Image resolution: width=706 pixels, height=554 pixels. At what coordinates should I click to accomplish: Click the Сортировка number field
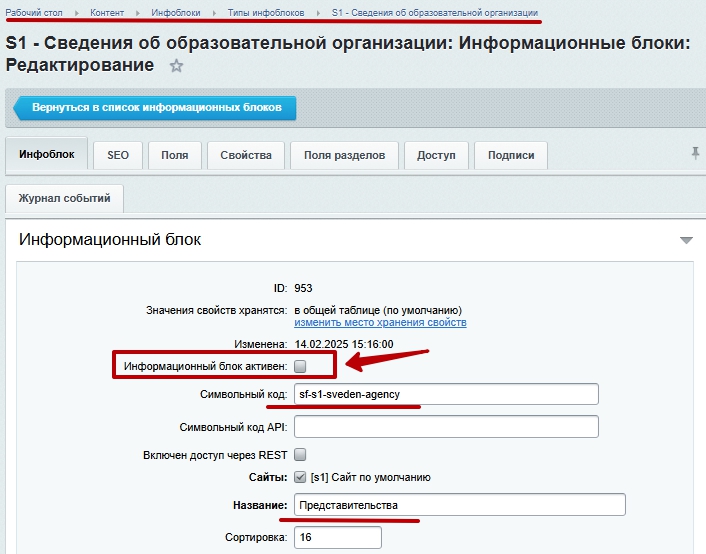[x=337, y=538]
